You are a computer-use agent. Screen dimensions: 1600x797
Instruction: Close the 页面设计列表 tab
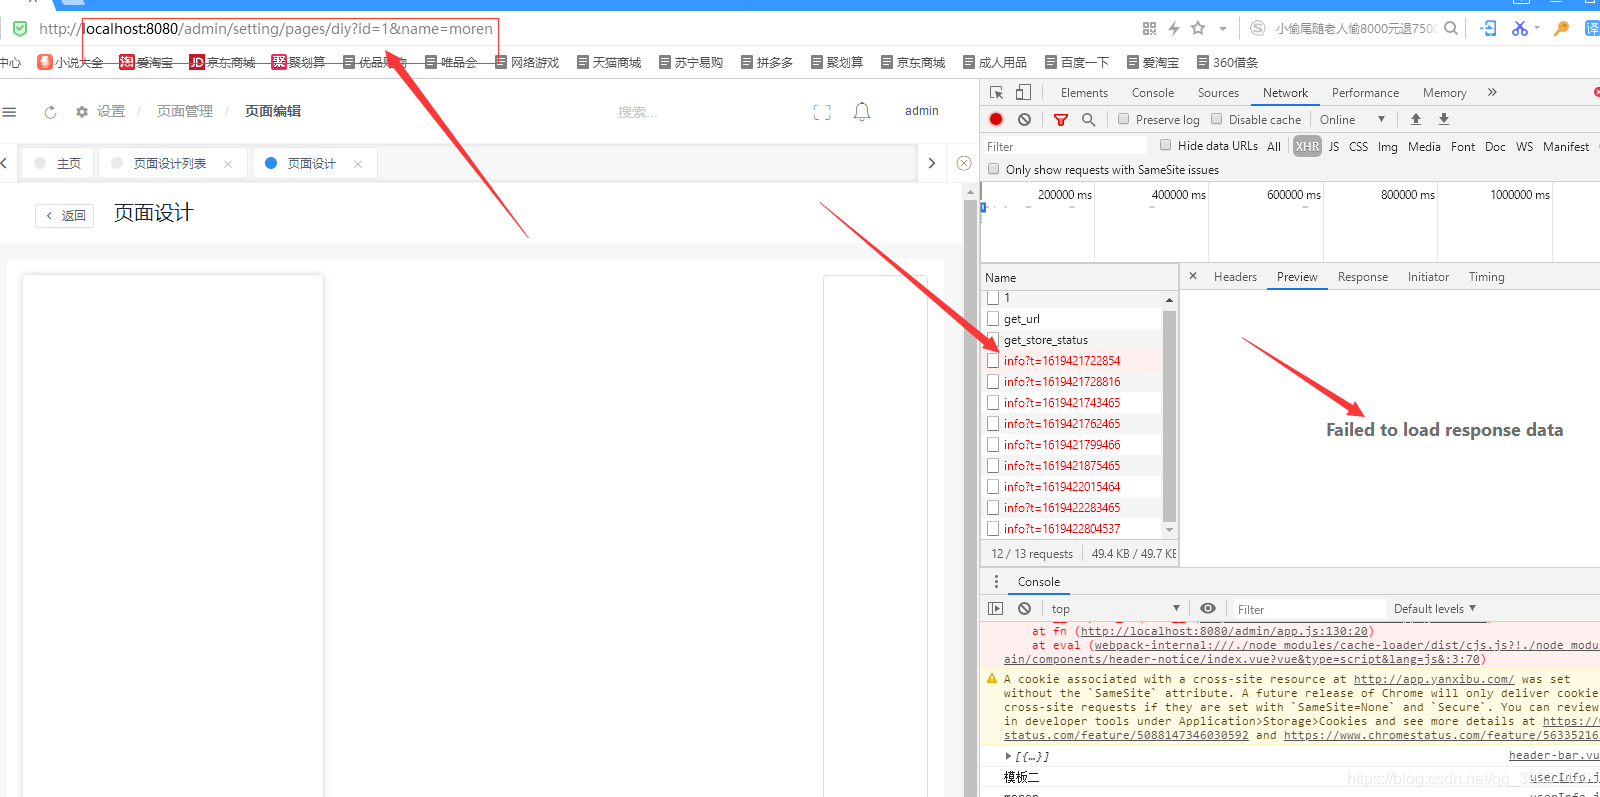click(228, 164)
